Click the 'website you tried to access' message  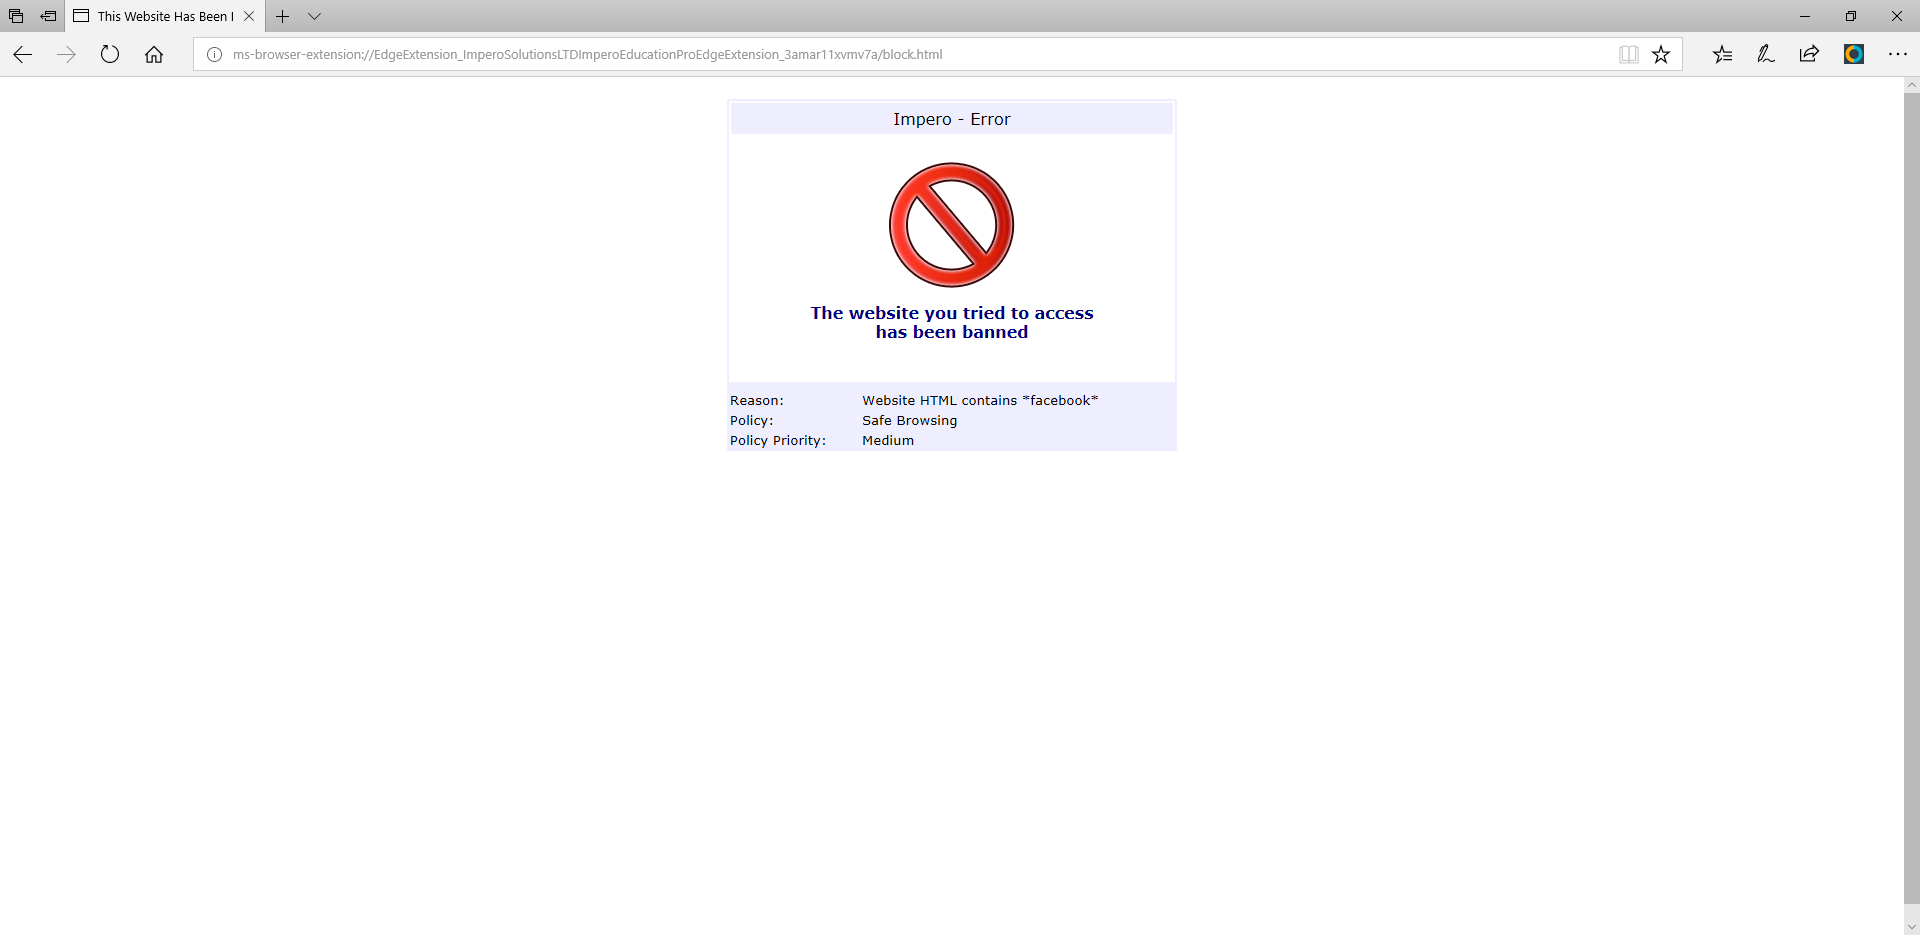[x=952, y=323]
